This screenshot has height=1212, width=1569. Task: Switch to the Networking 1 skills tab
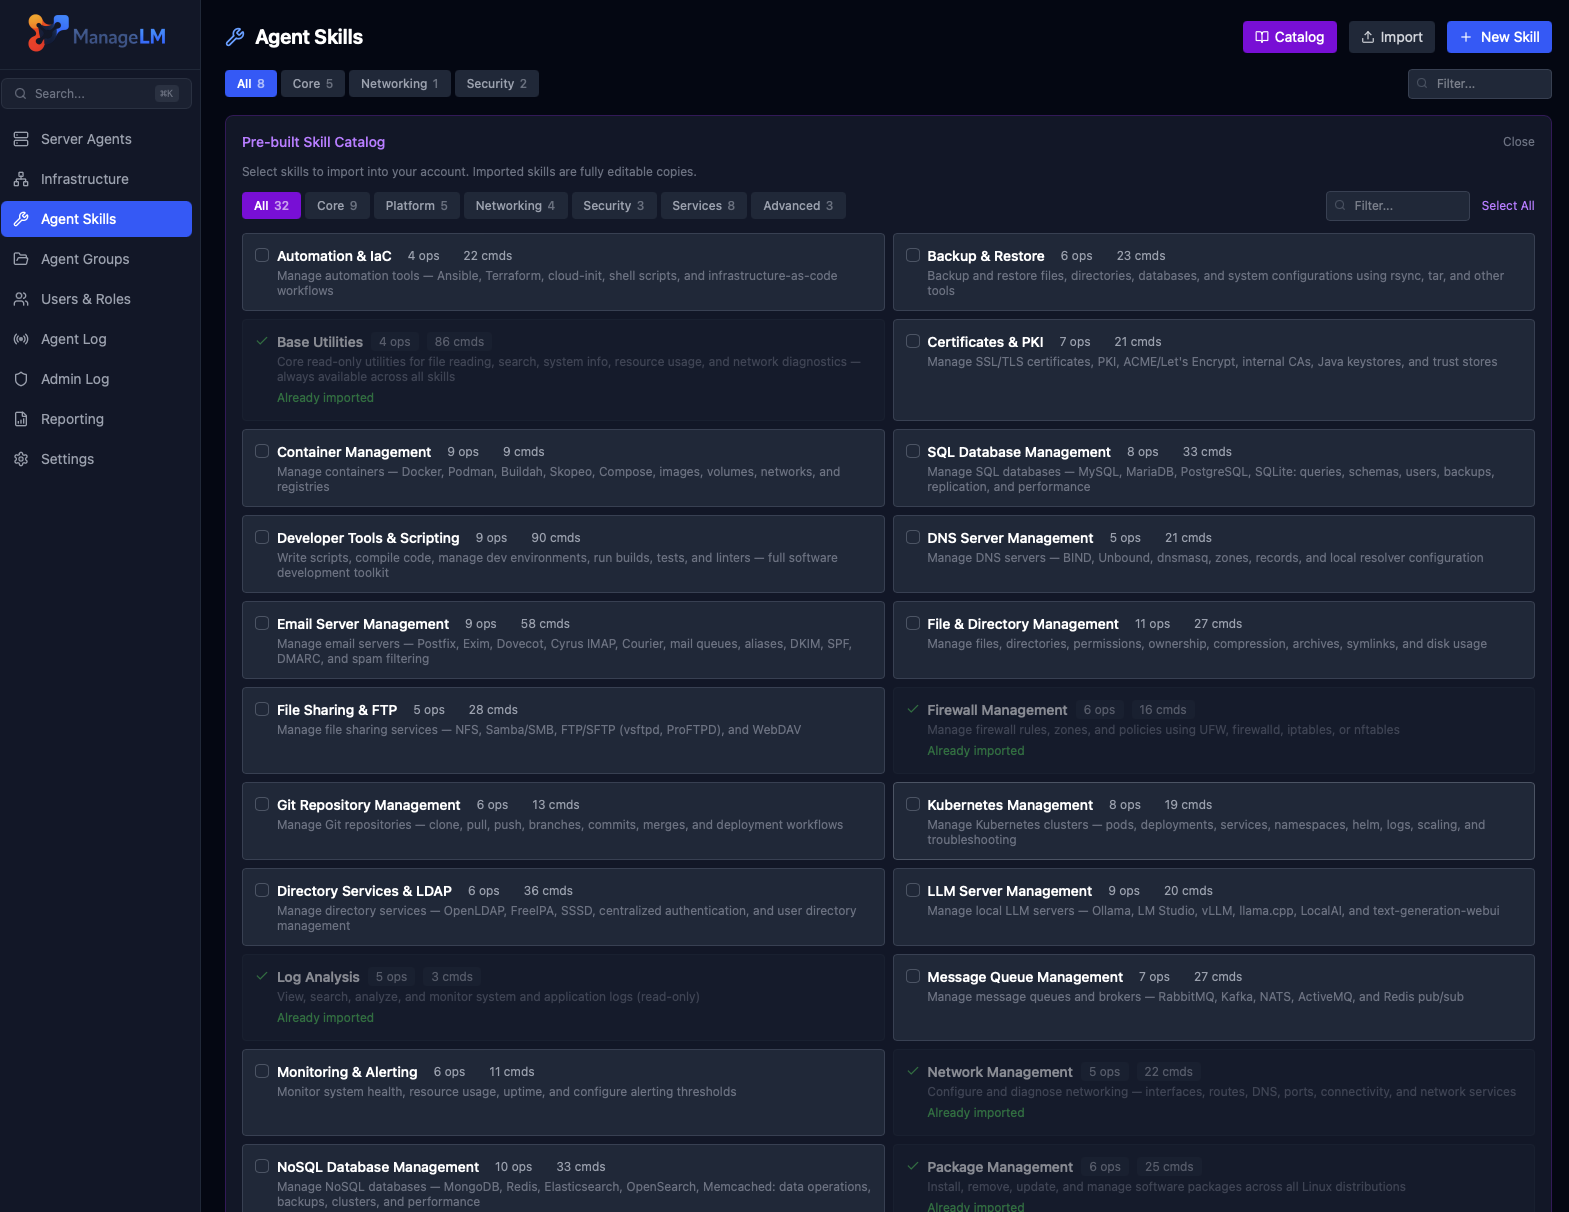tap(400, 84)
